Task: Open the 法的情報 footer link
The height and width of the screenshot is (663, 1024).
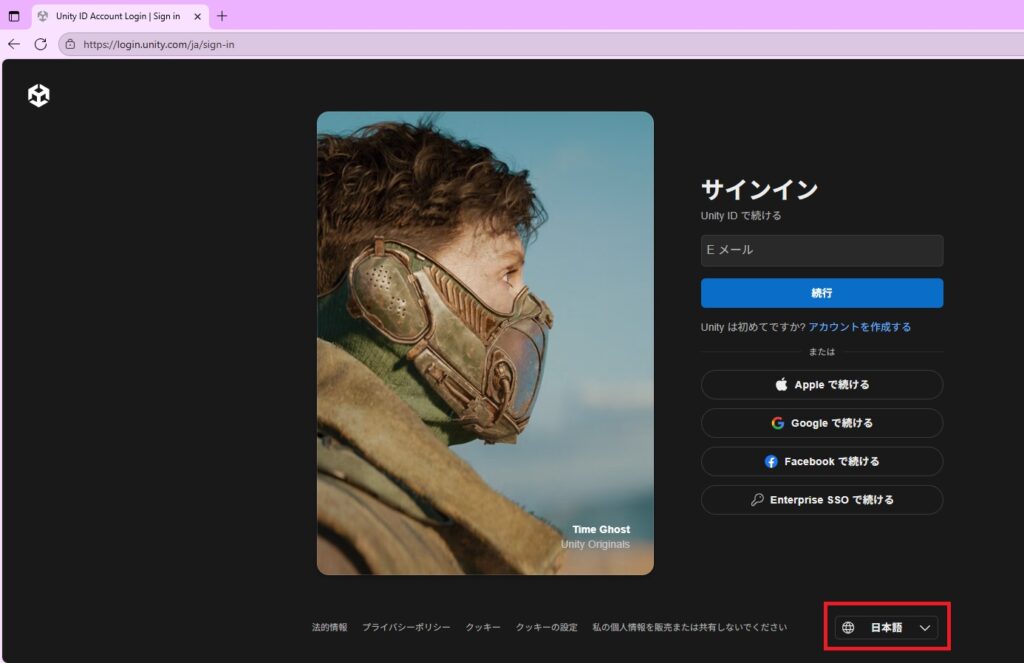Action: 330,627
